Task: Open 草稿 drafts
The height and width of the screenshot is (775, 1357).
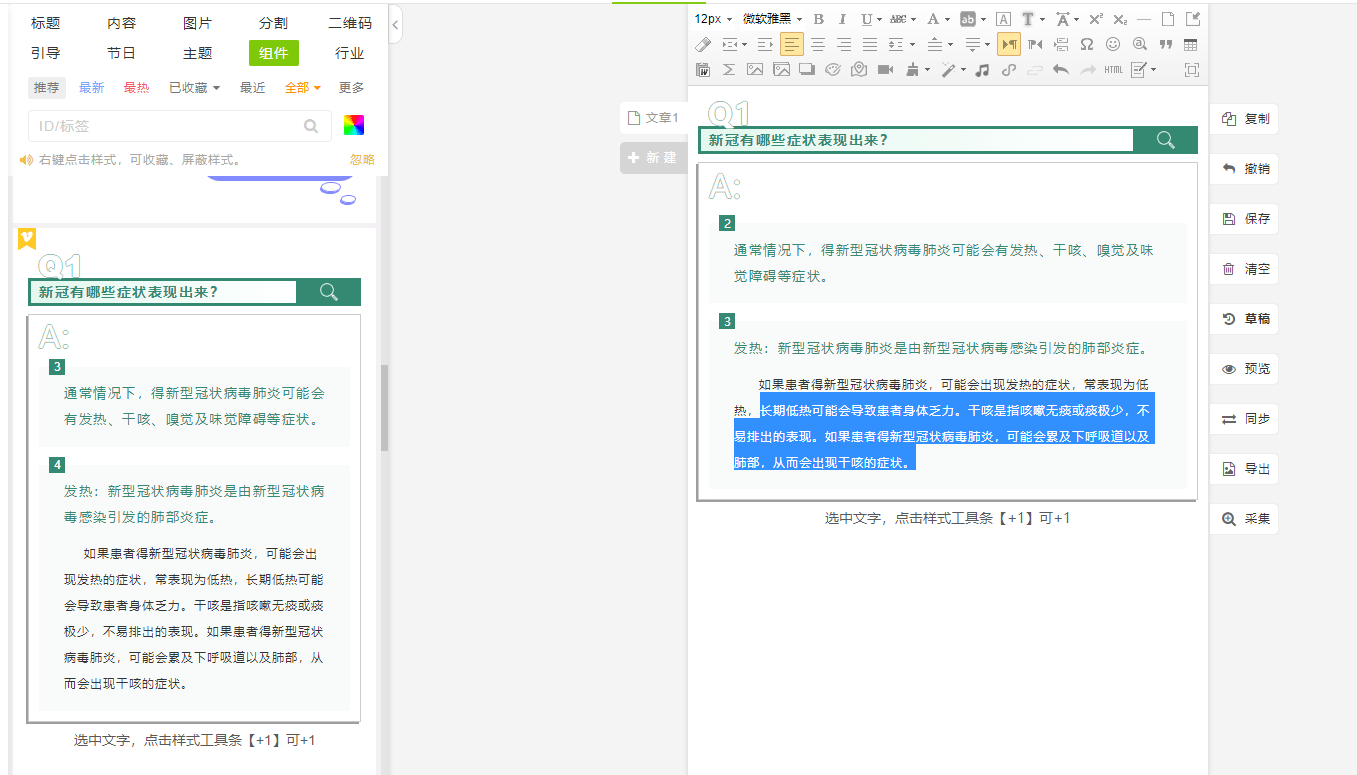Action: point(1244,319)
